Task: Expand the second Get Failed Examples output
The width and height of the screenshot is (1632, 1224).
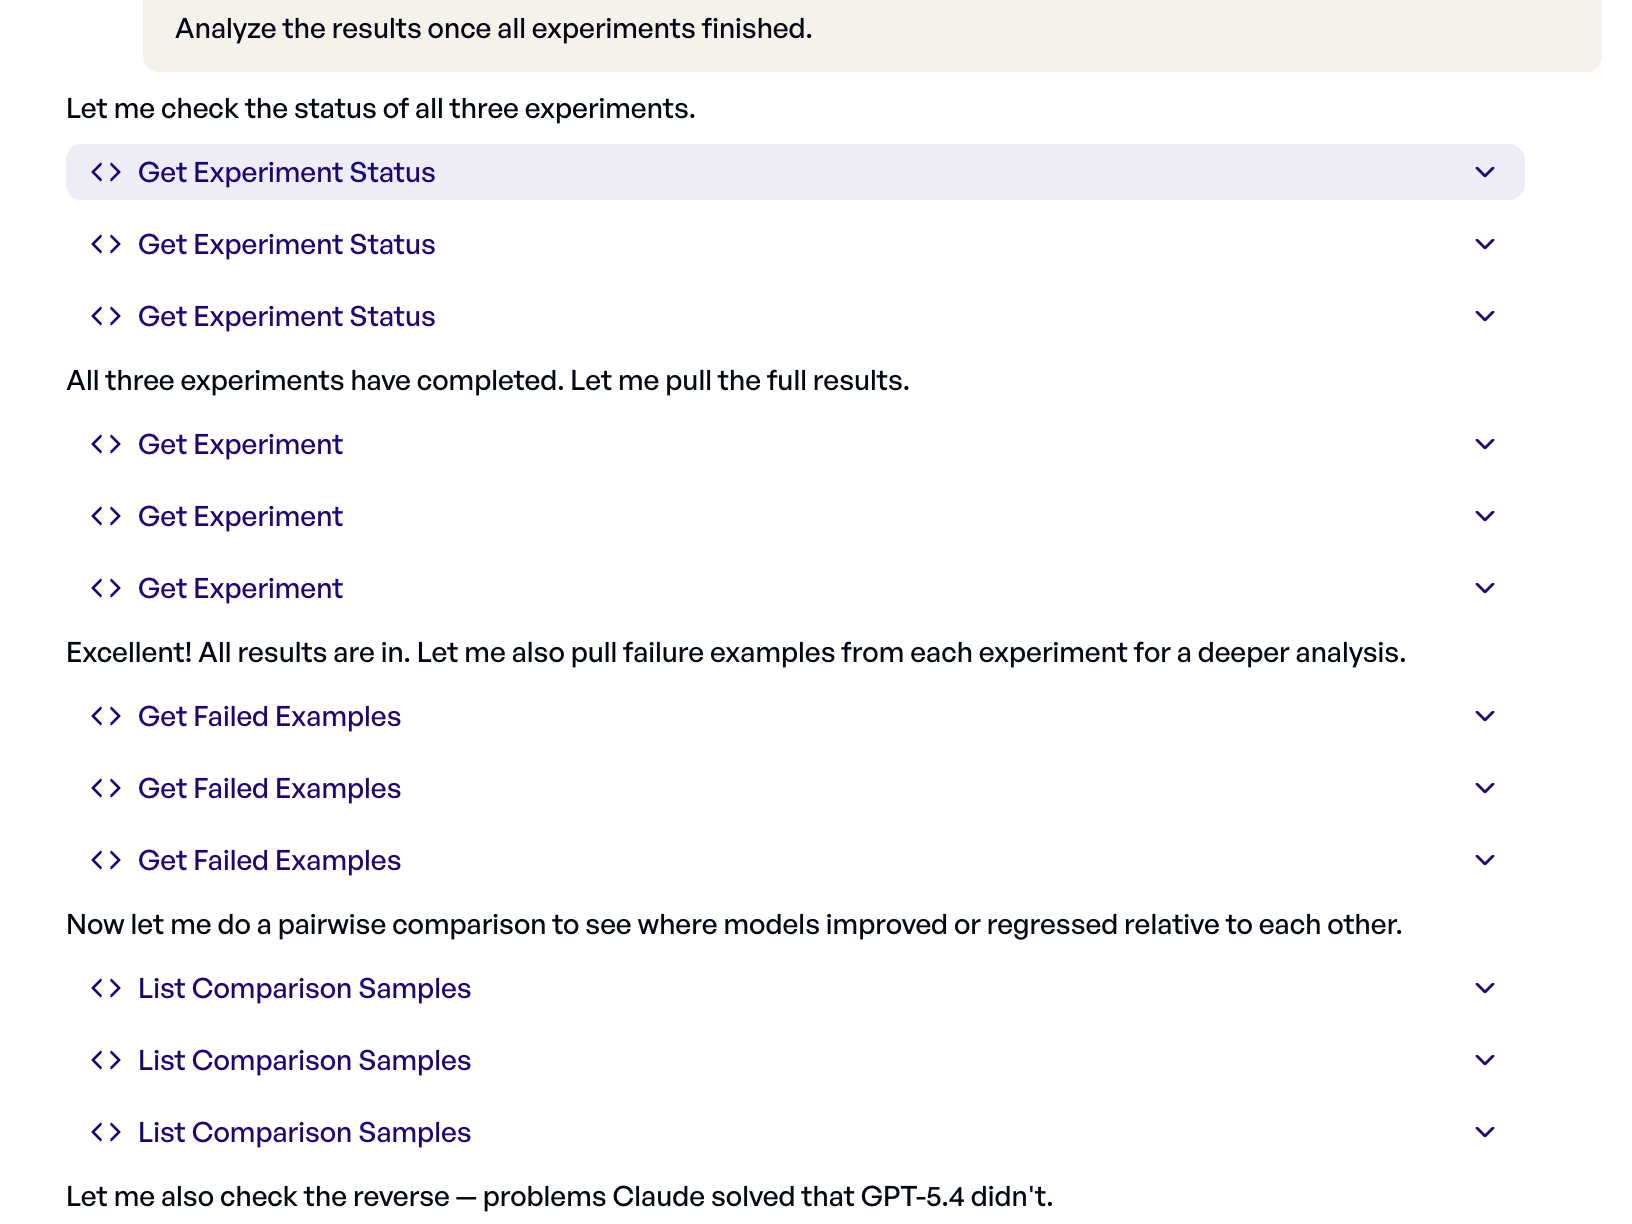Action: (x=1484, y=788)
